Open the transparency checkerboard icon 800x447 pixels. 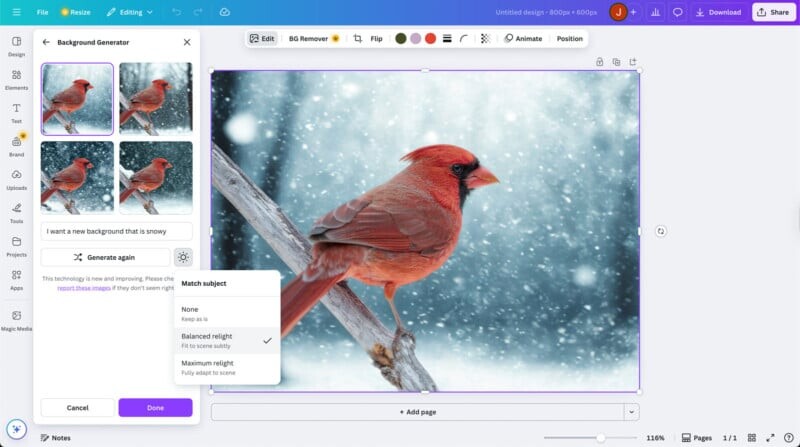pos(485,39)
